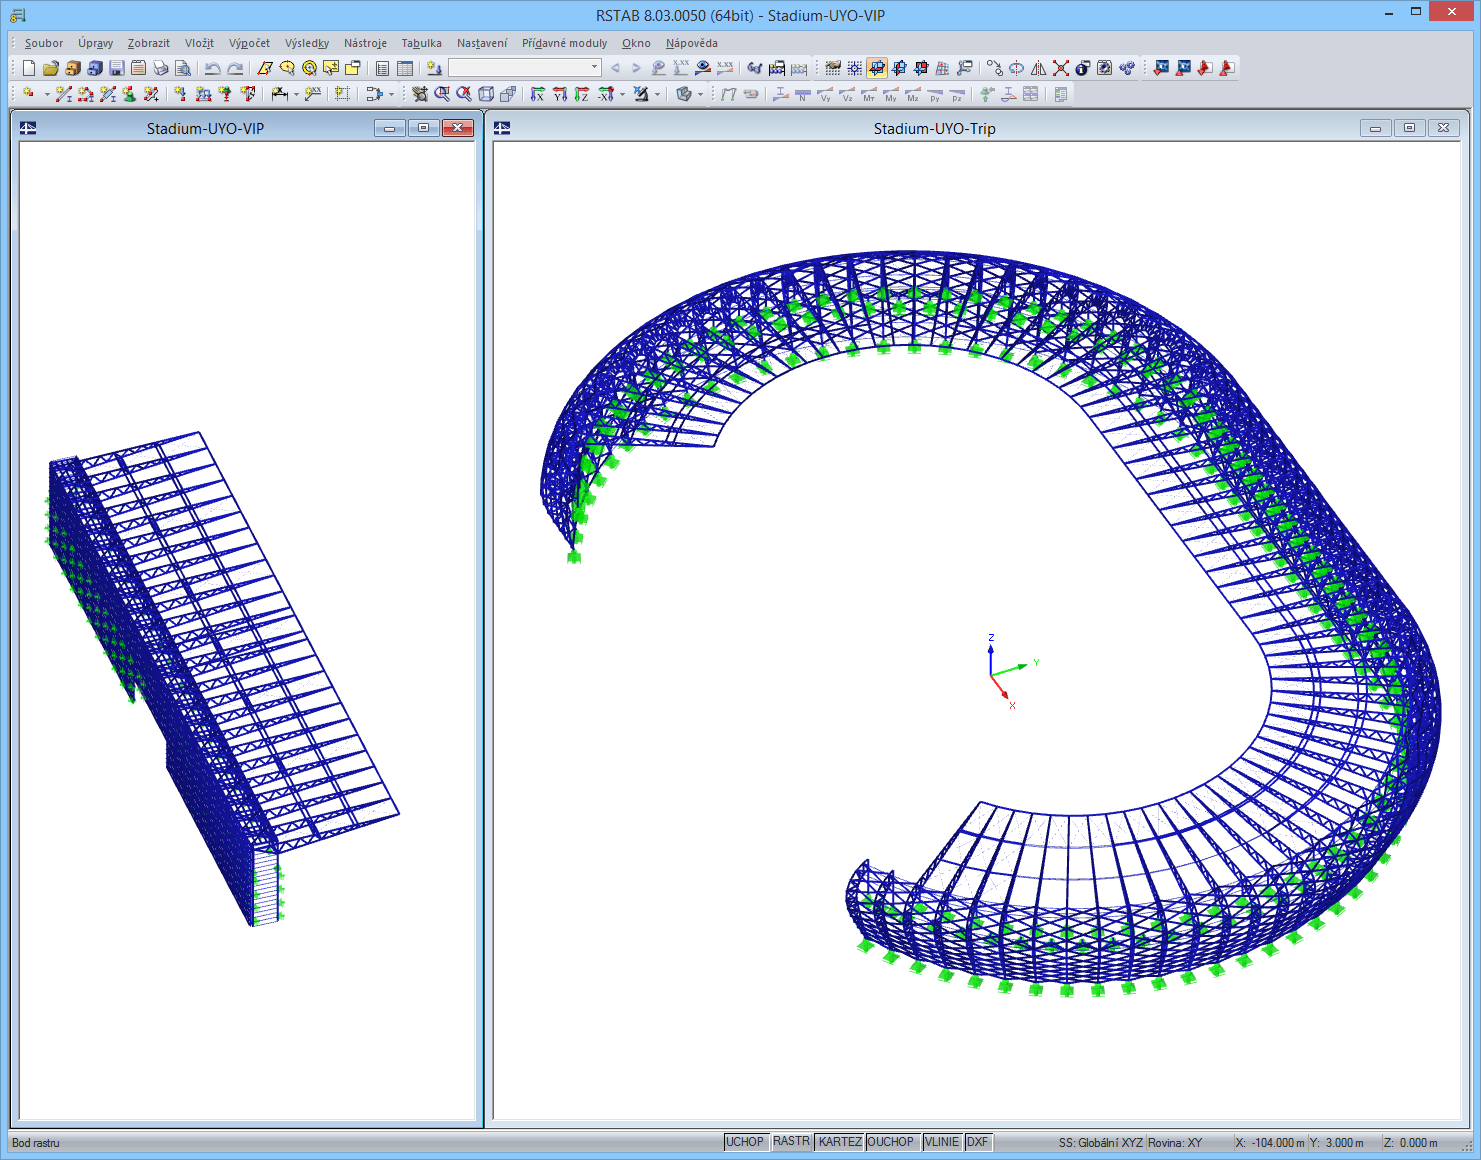
Task: Select the Print icon
Action: tap(160, 68)
